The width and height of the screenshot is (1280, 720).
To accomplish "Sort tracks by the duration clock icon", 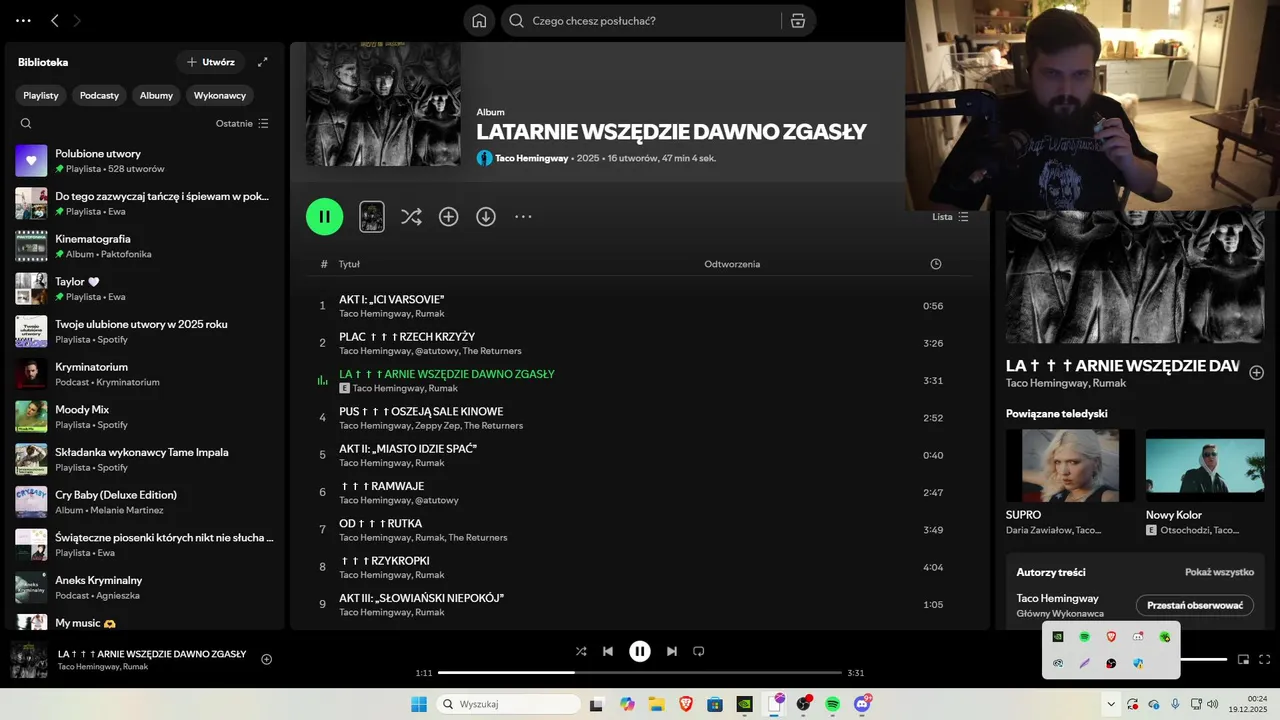I will tap(936, 264).
